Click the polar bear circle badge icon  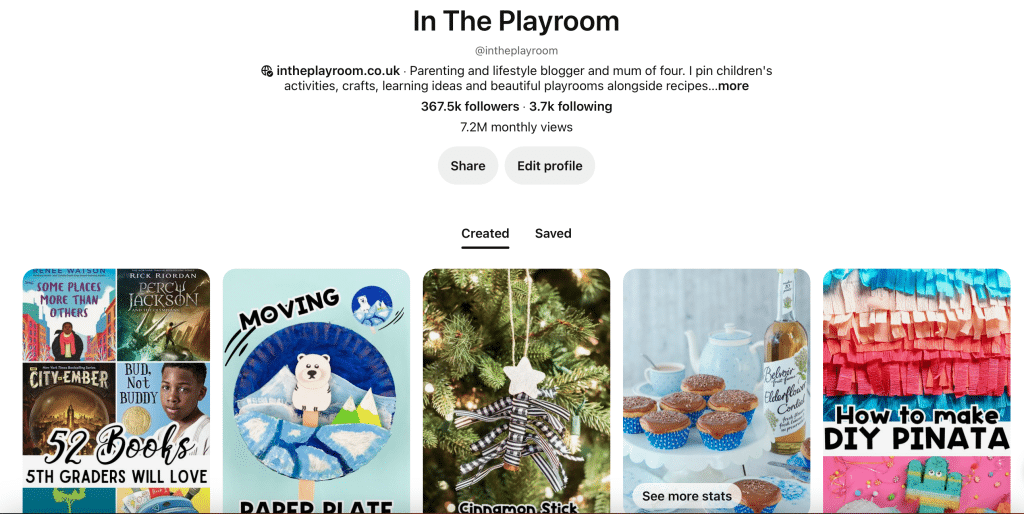(x=372, y=306)
